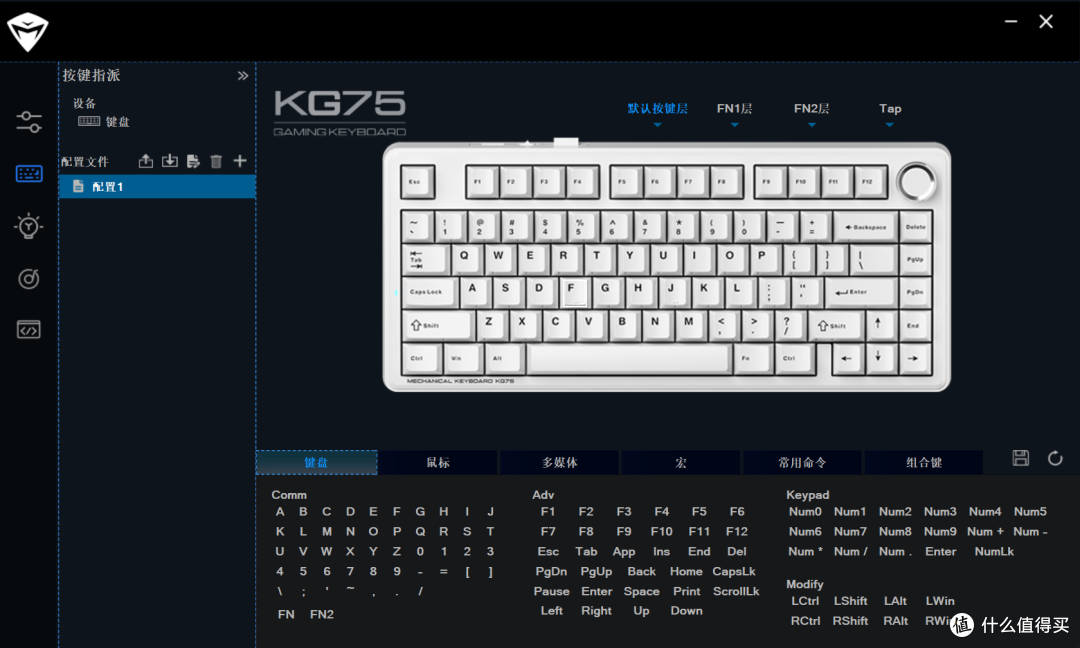Open the 常用命令 tab
Screen dimensions: 1080x648
click(802, 462)
